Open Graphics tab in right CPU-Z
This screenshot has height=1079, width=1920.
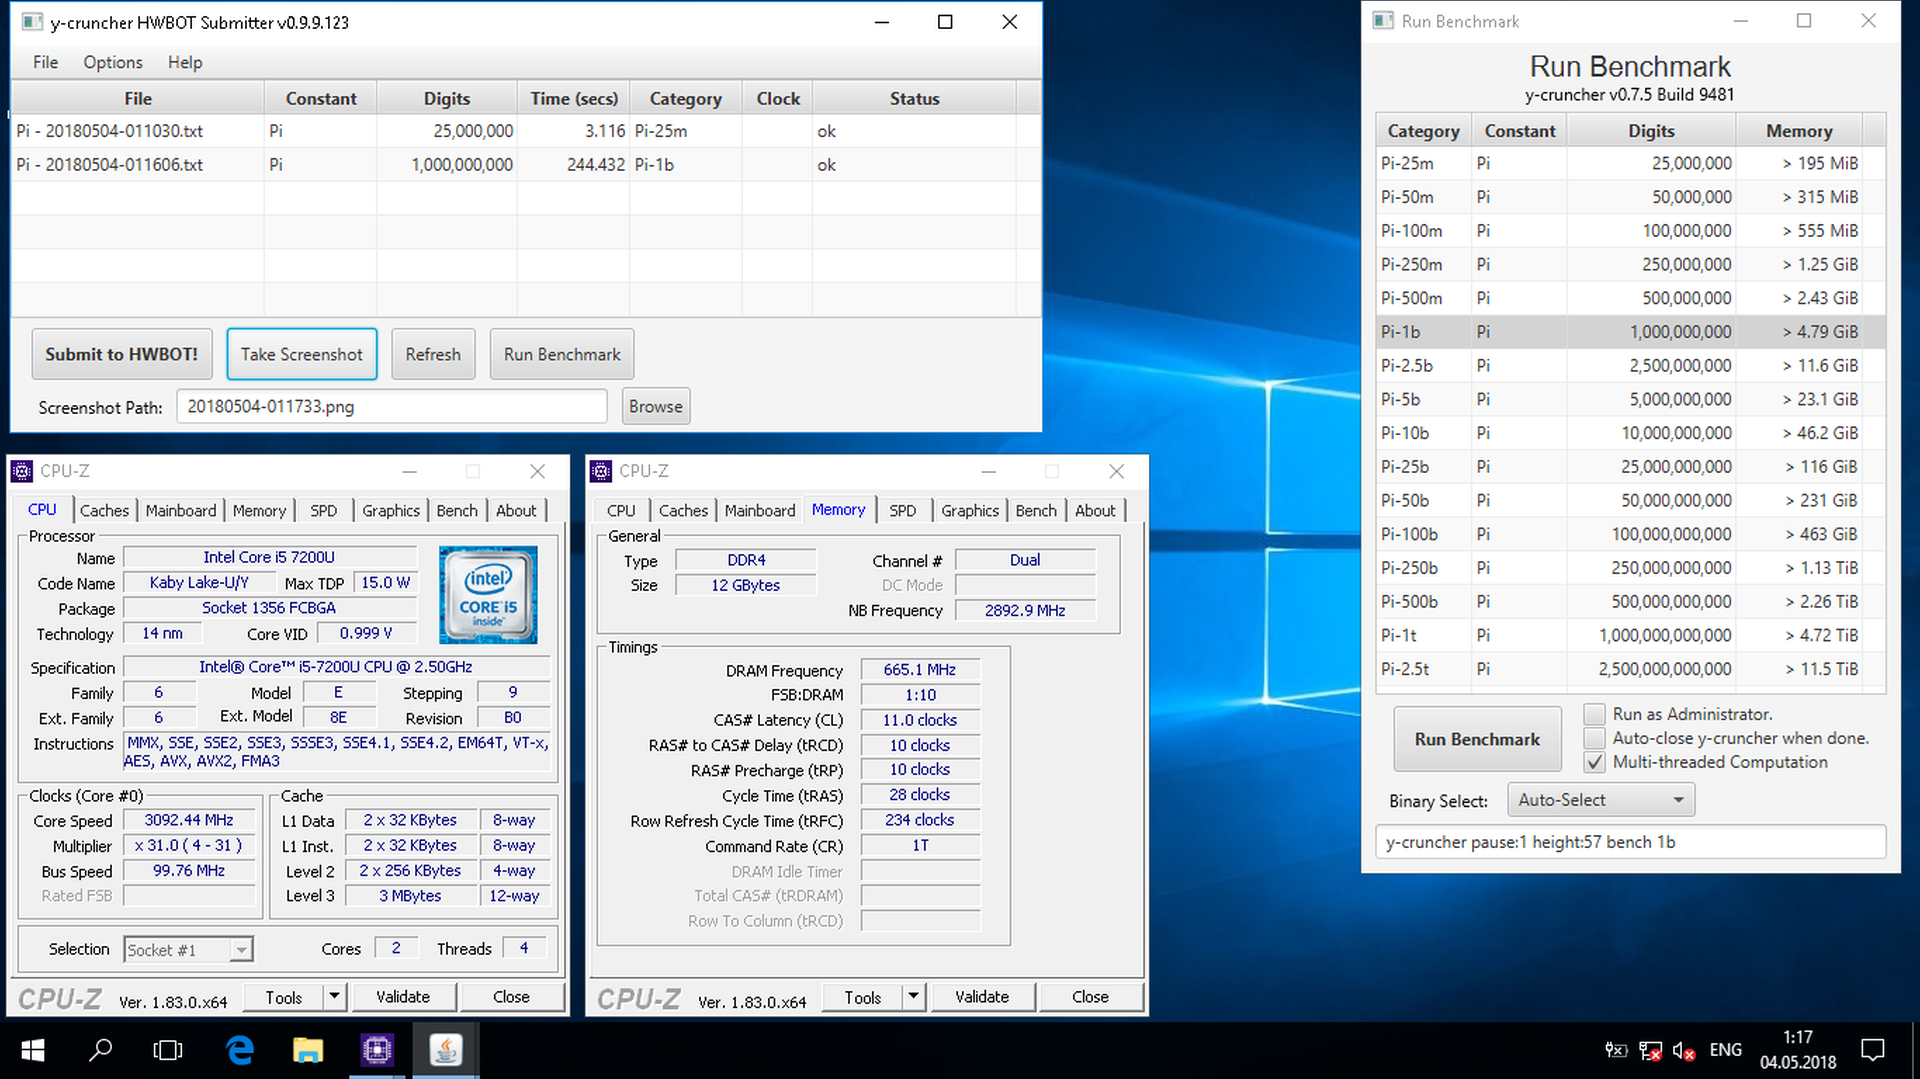pyautogui.click(x=970, y=510)
